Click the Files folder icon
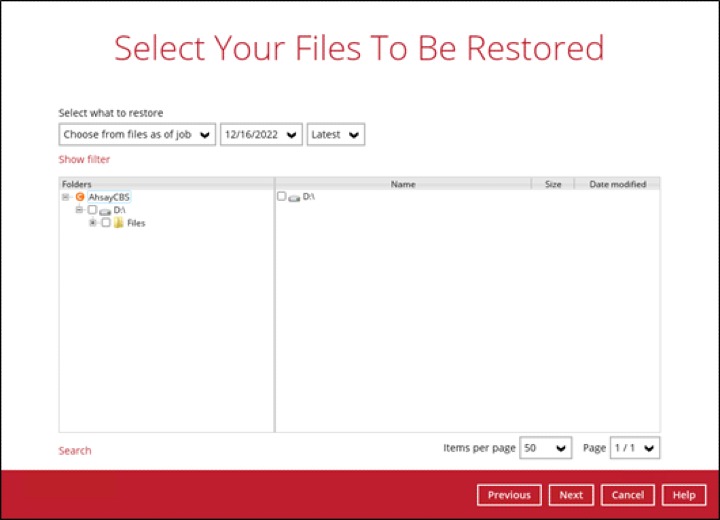 tap(118, 223)
